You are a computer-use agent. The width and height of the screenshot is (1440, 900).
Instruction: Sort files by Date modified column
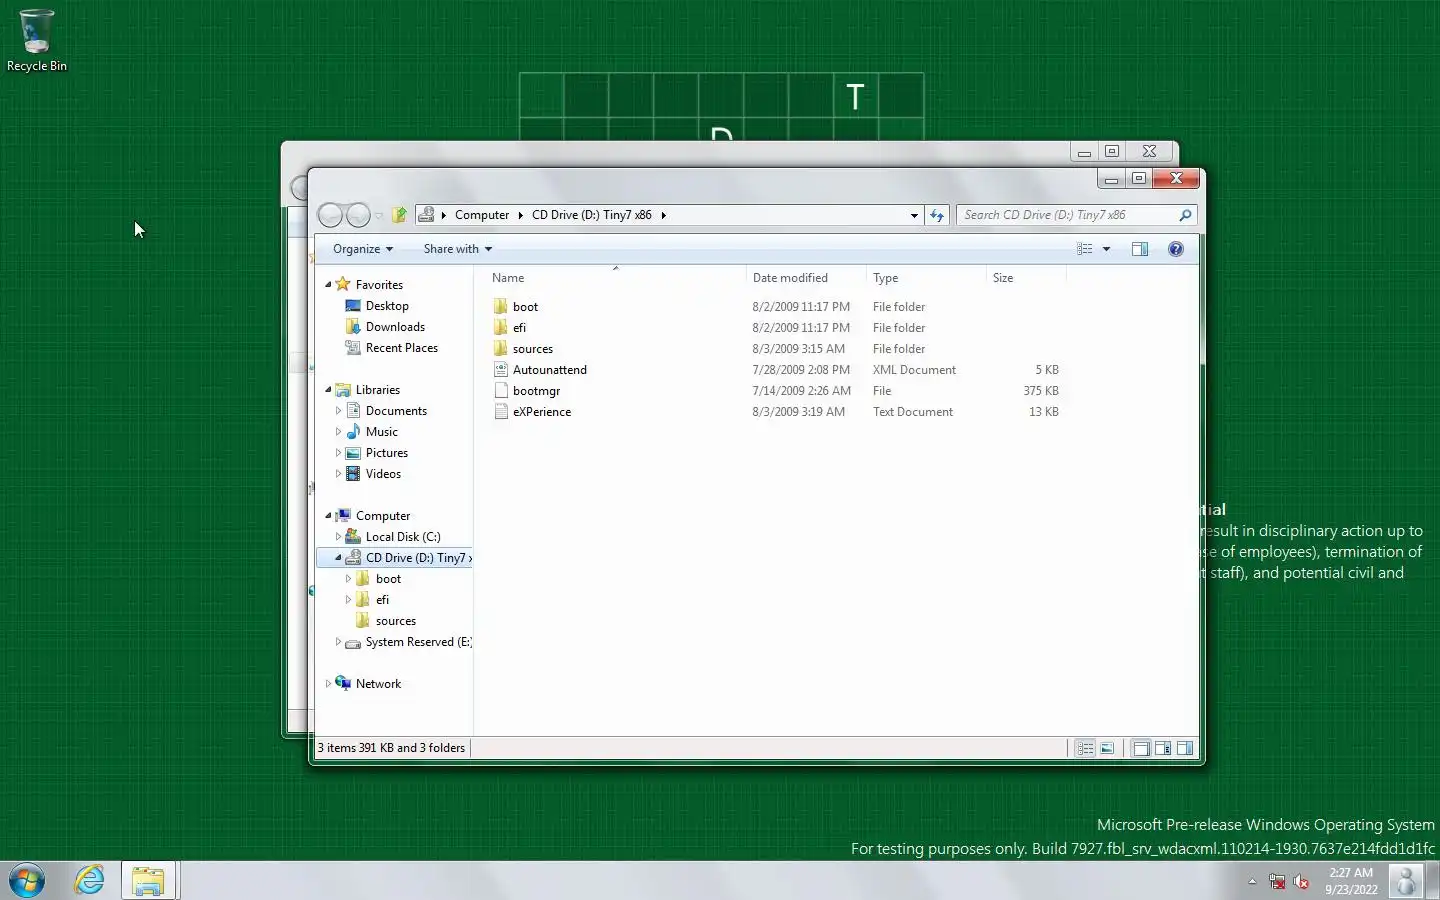(x=806, y=278)
